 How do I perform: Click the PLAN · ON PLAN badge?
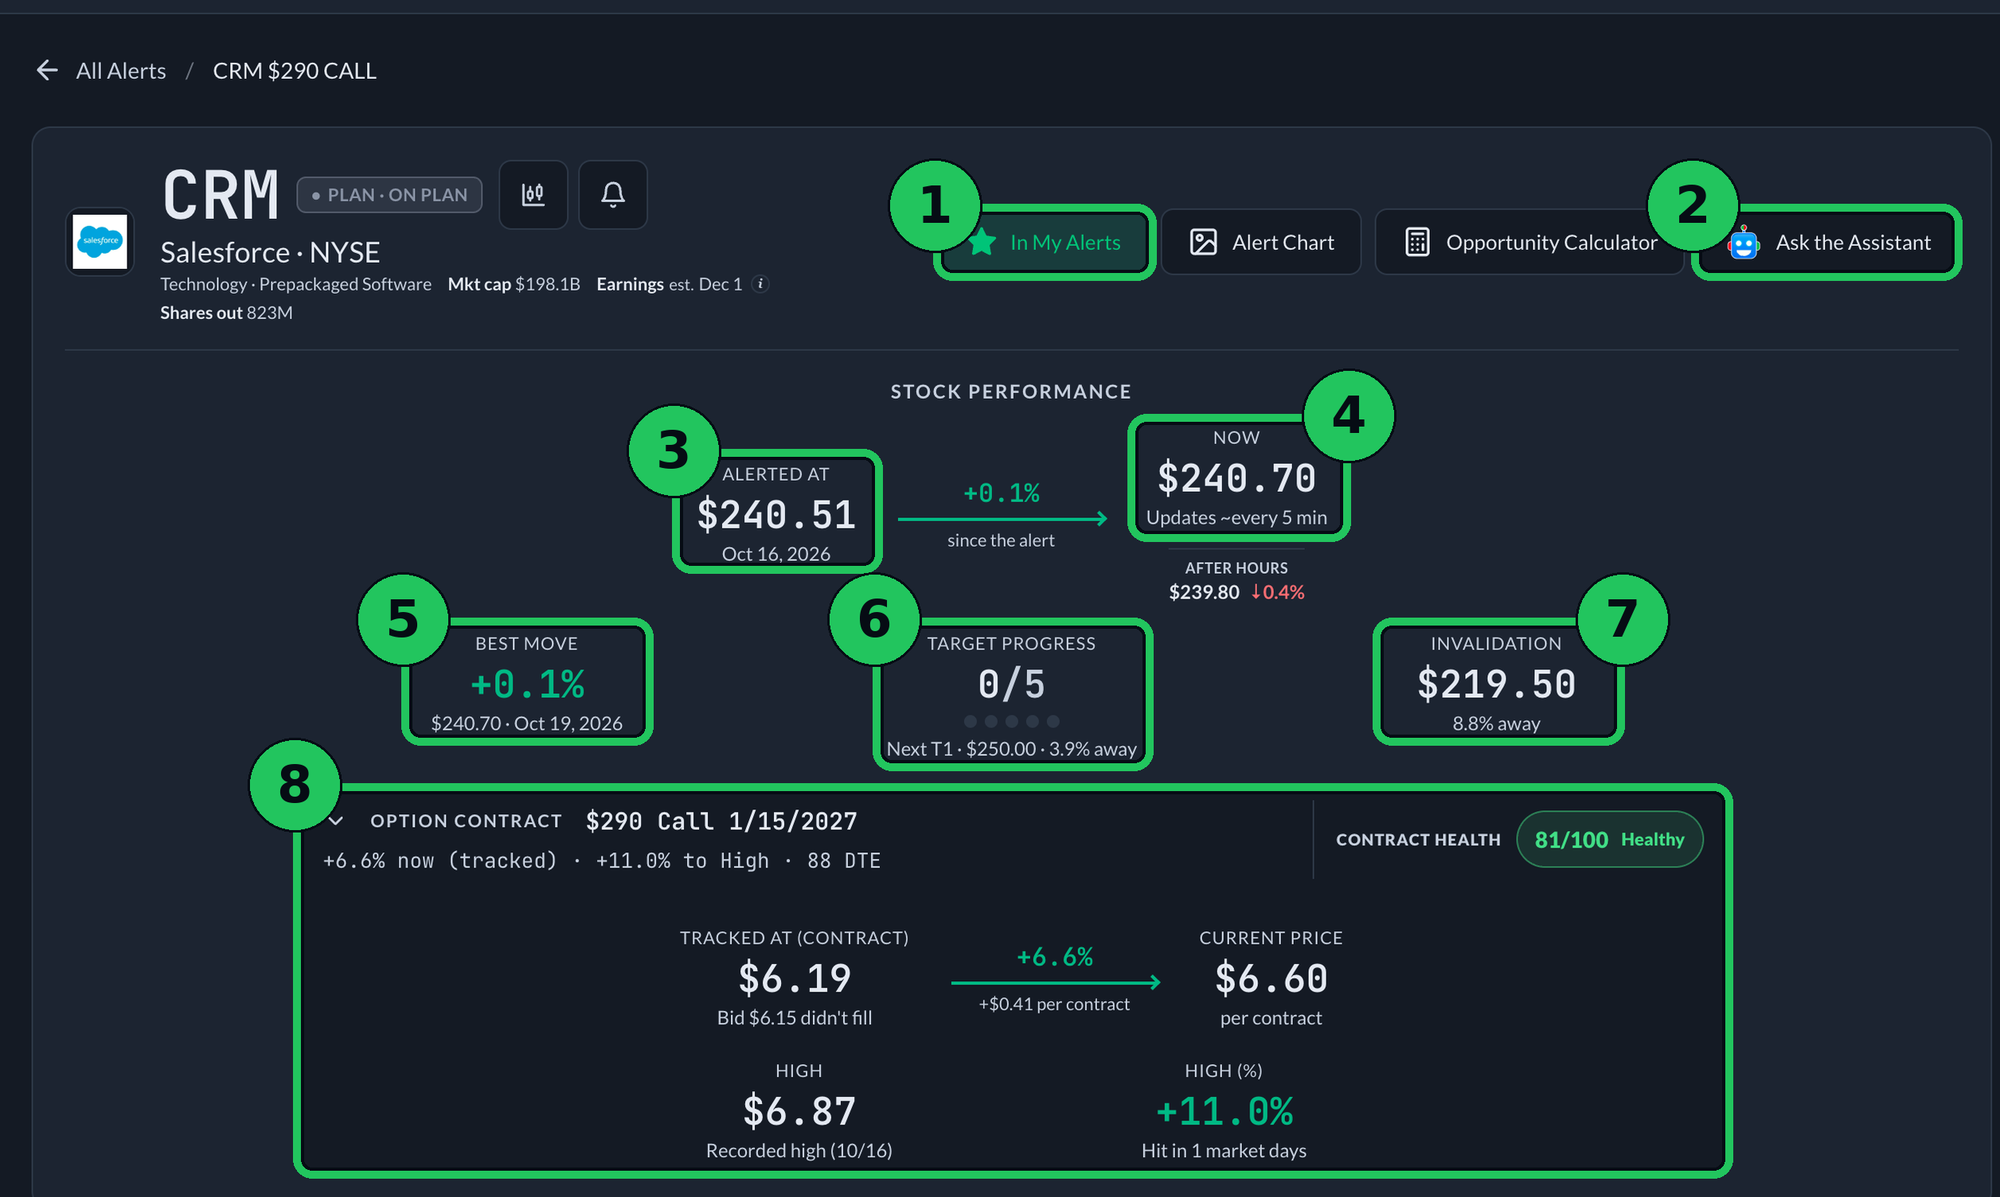pyautogui.click(x=389, y=195)
